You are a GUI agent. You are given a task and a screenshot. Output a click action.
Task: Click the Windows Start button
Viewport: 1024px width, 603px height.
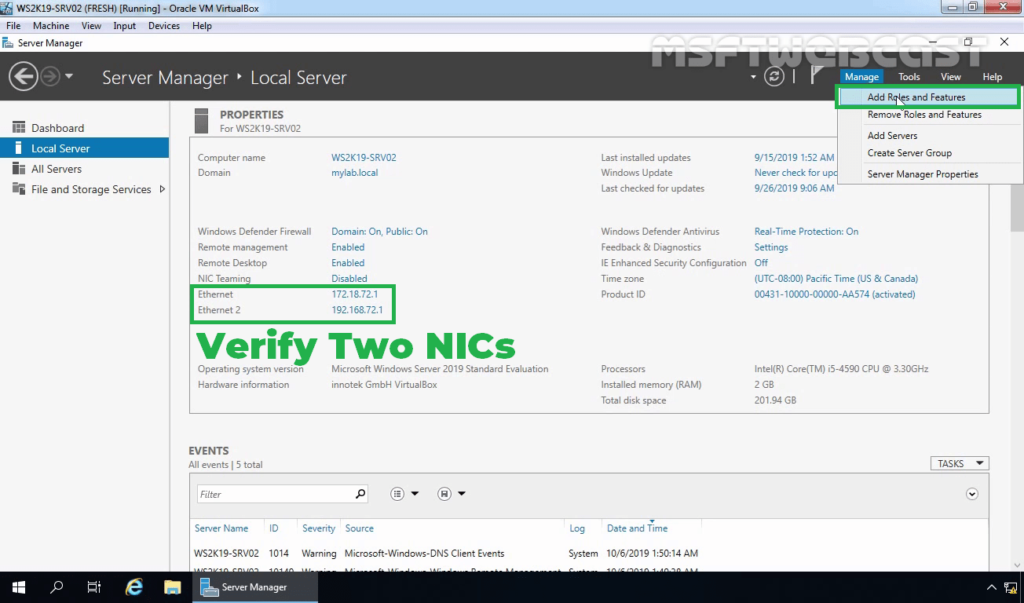[18, 587]
